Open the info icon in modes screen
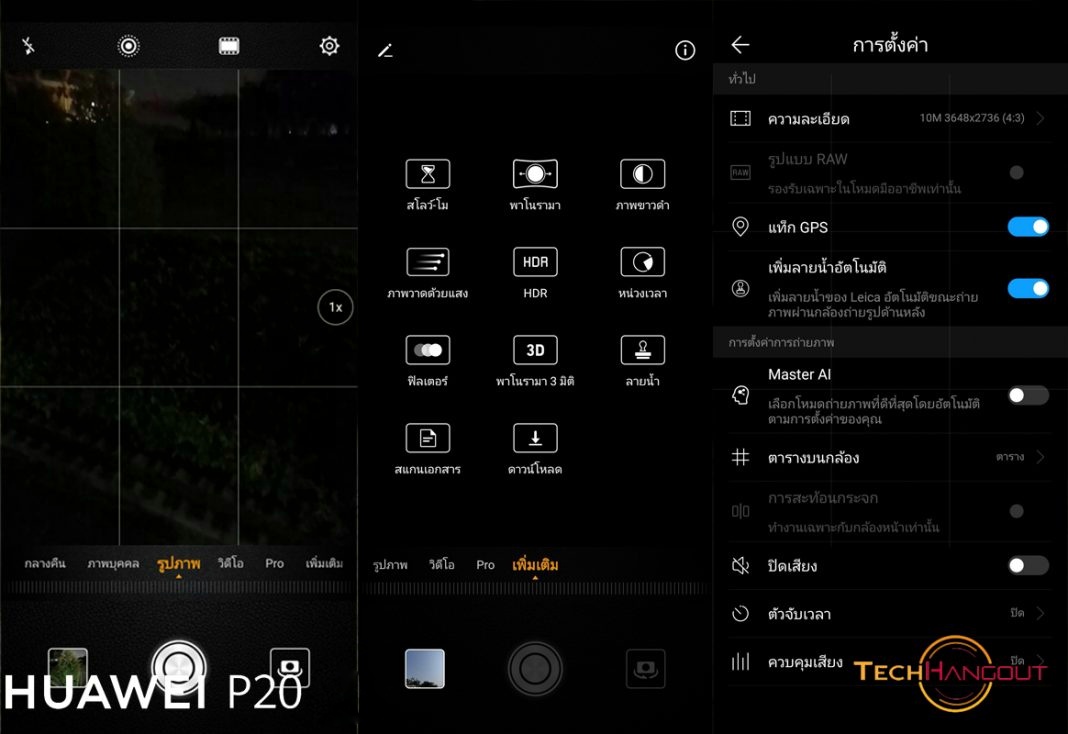 click(685, 50)
